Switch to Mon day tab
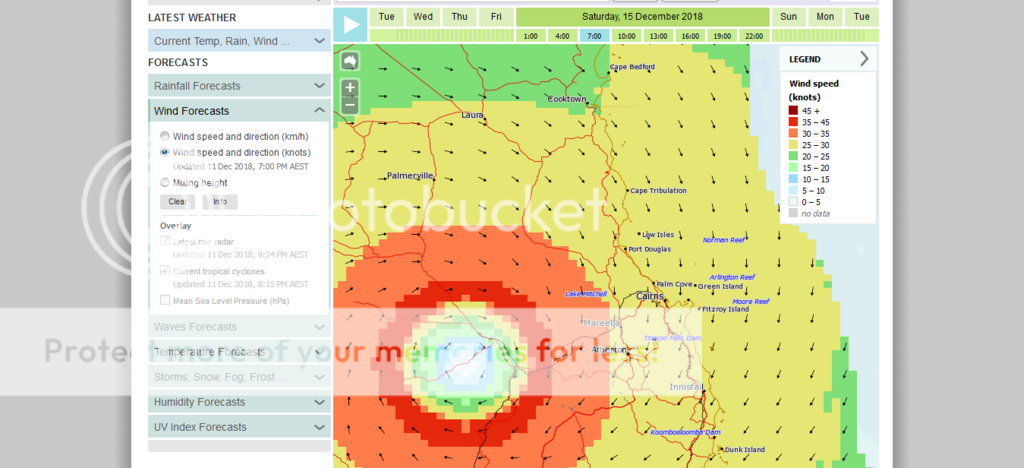The width and height of the screenshot is (1024, 468). (x=825, y=17)
